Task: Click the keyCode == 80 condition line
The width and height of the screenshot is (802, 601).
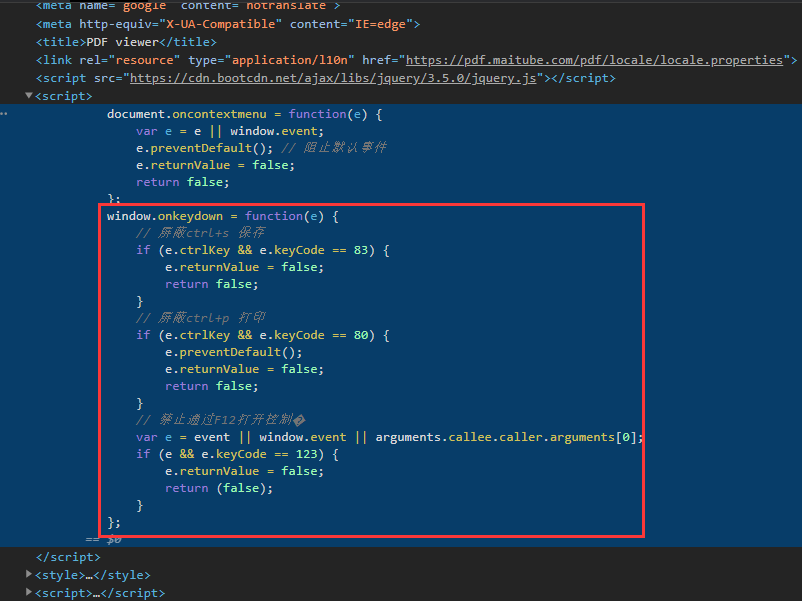Action: pos(262,335)
